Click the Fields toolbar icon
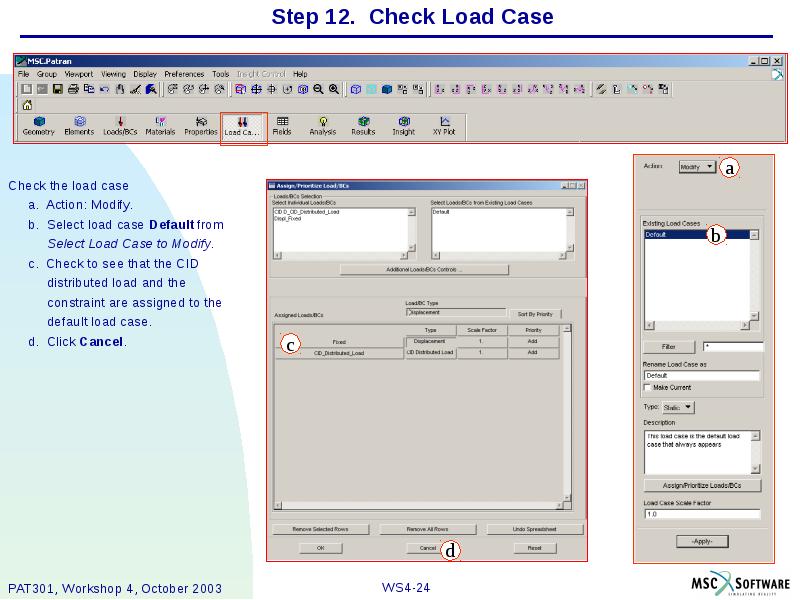Viewport: 800px width, 600px height. (x=283, y=125)
